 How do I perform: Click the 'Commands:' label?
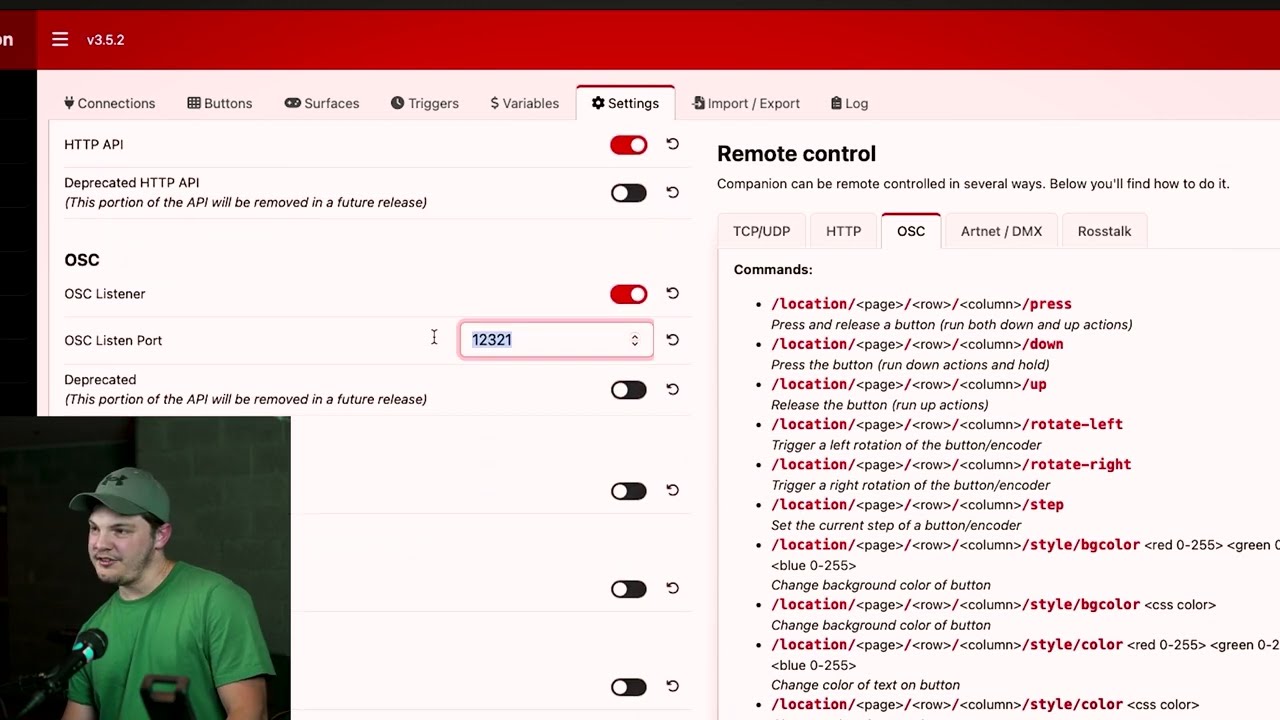coord(773,270)
